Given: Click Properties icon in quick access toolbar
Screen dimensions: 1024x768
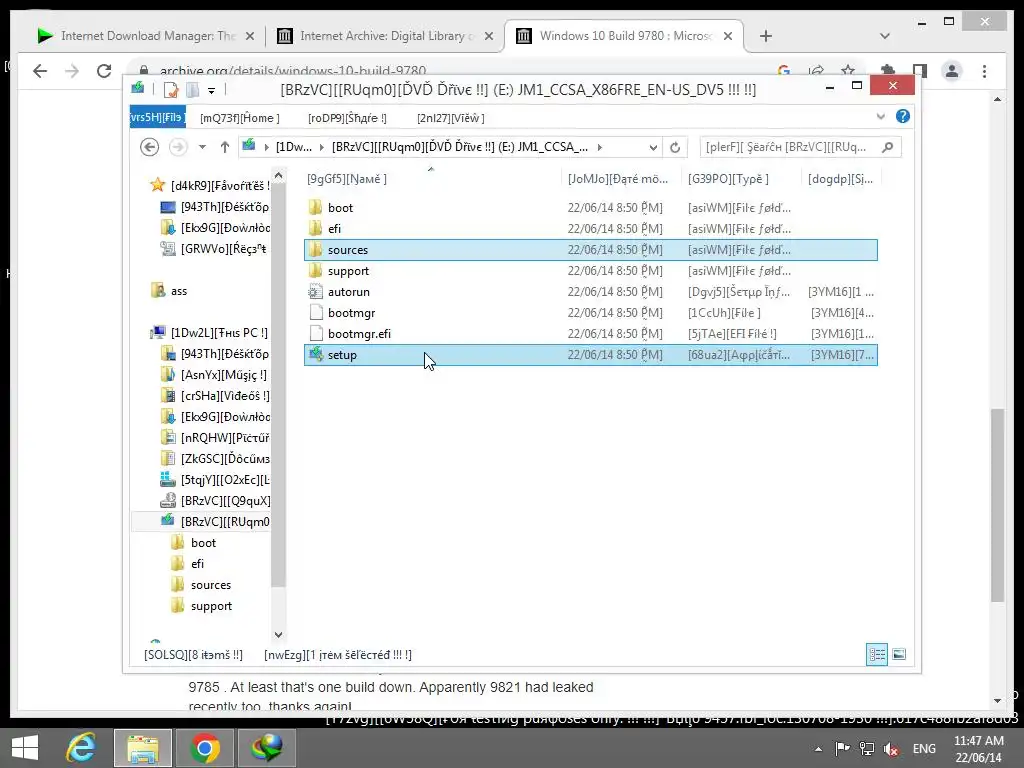Looking at the screenshot, I should point(171,90).
